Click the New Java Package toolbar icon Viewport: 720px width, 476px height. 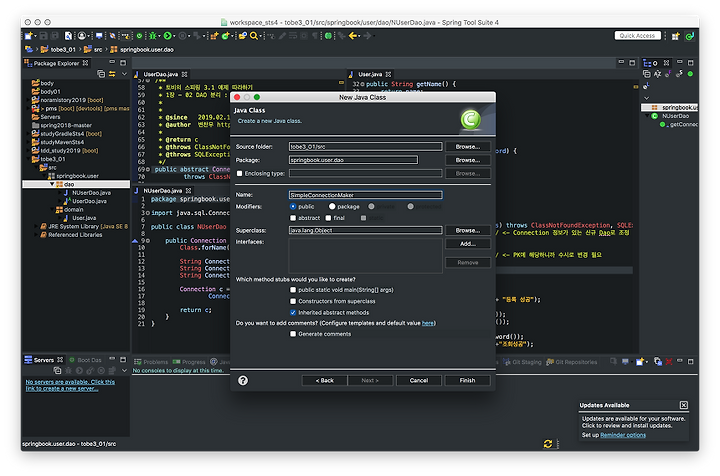click(x=214, y=36)
